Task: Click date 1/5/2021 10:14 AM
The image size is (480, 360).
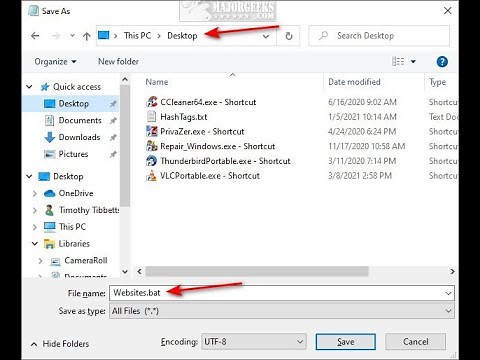Action: (x=362, y=117)
